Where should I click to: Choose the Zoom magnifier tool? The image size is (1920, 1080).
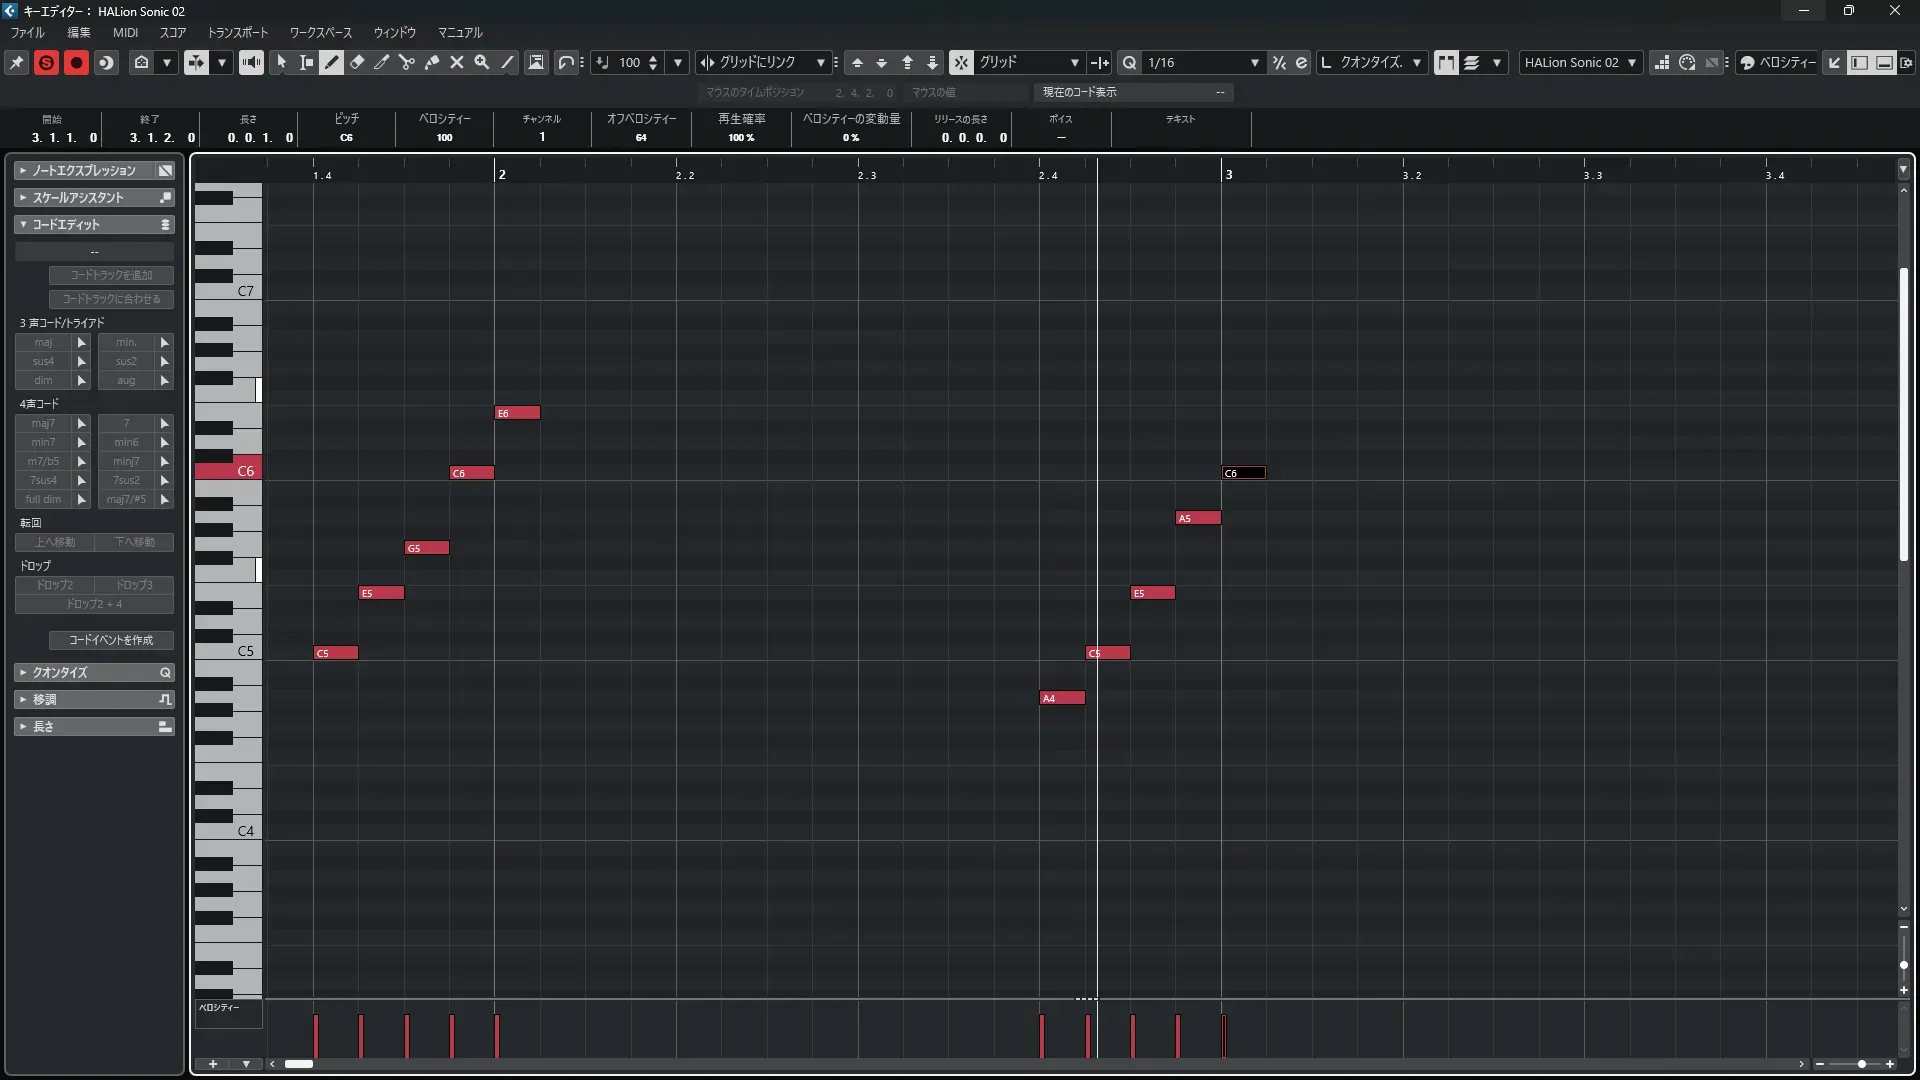[x=482, y=62]
